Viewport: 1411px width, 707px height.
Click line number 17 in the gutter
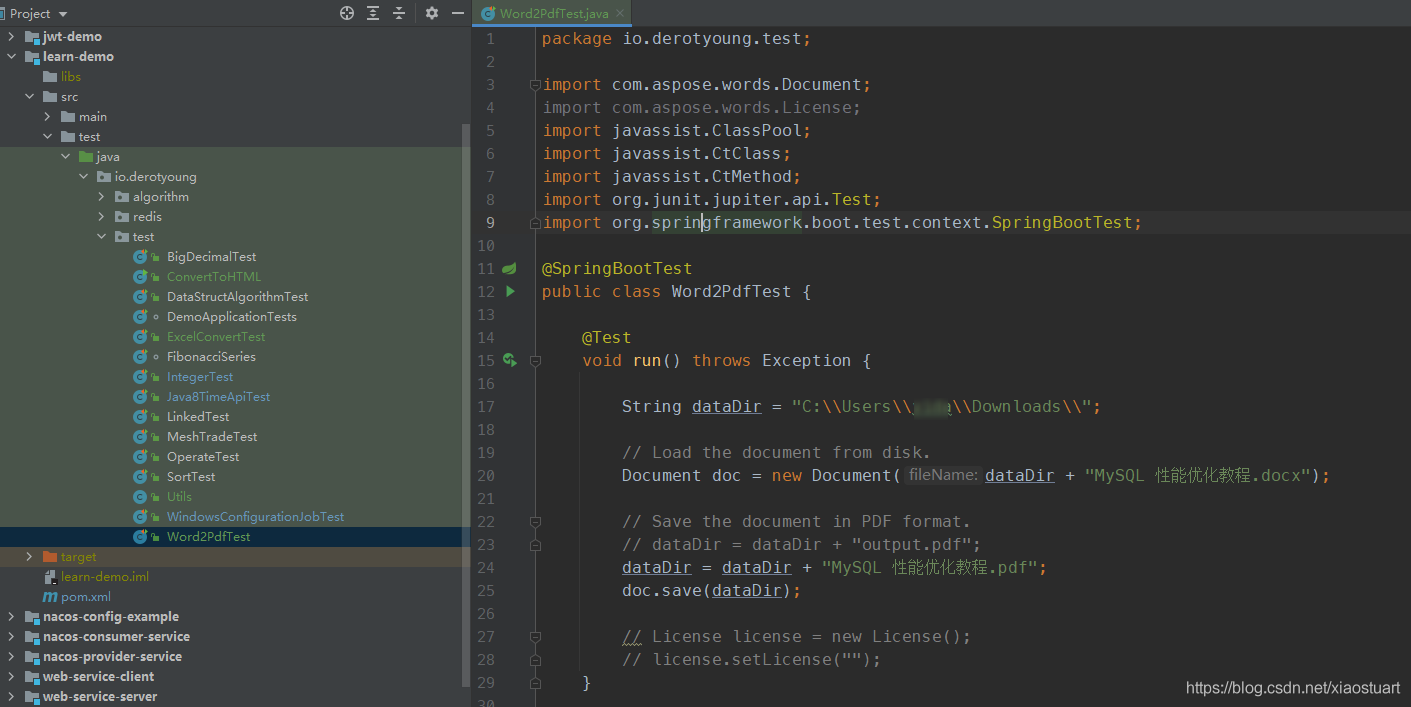coord(486,406)
